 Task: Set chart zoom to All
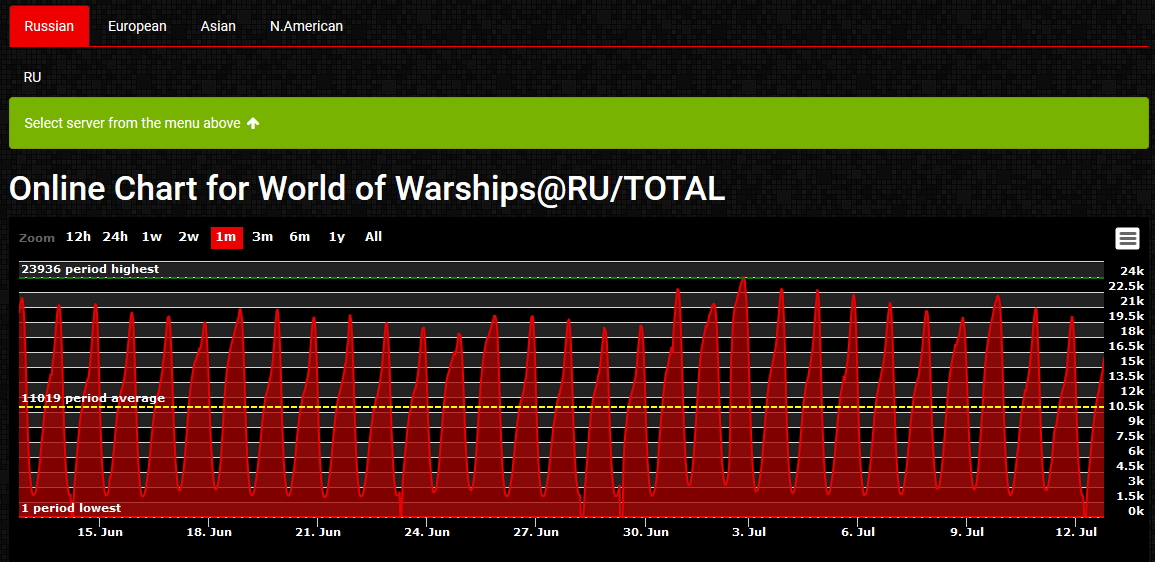pyautogui.click(x=373, y=237)
